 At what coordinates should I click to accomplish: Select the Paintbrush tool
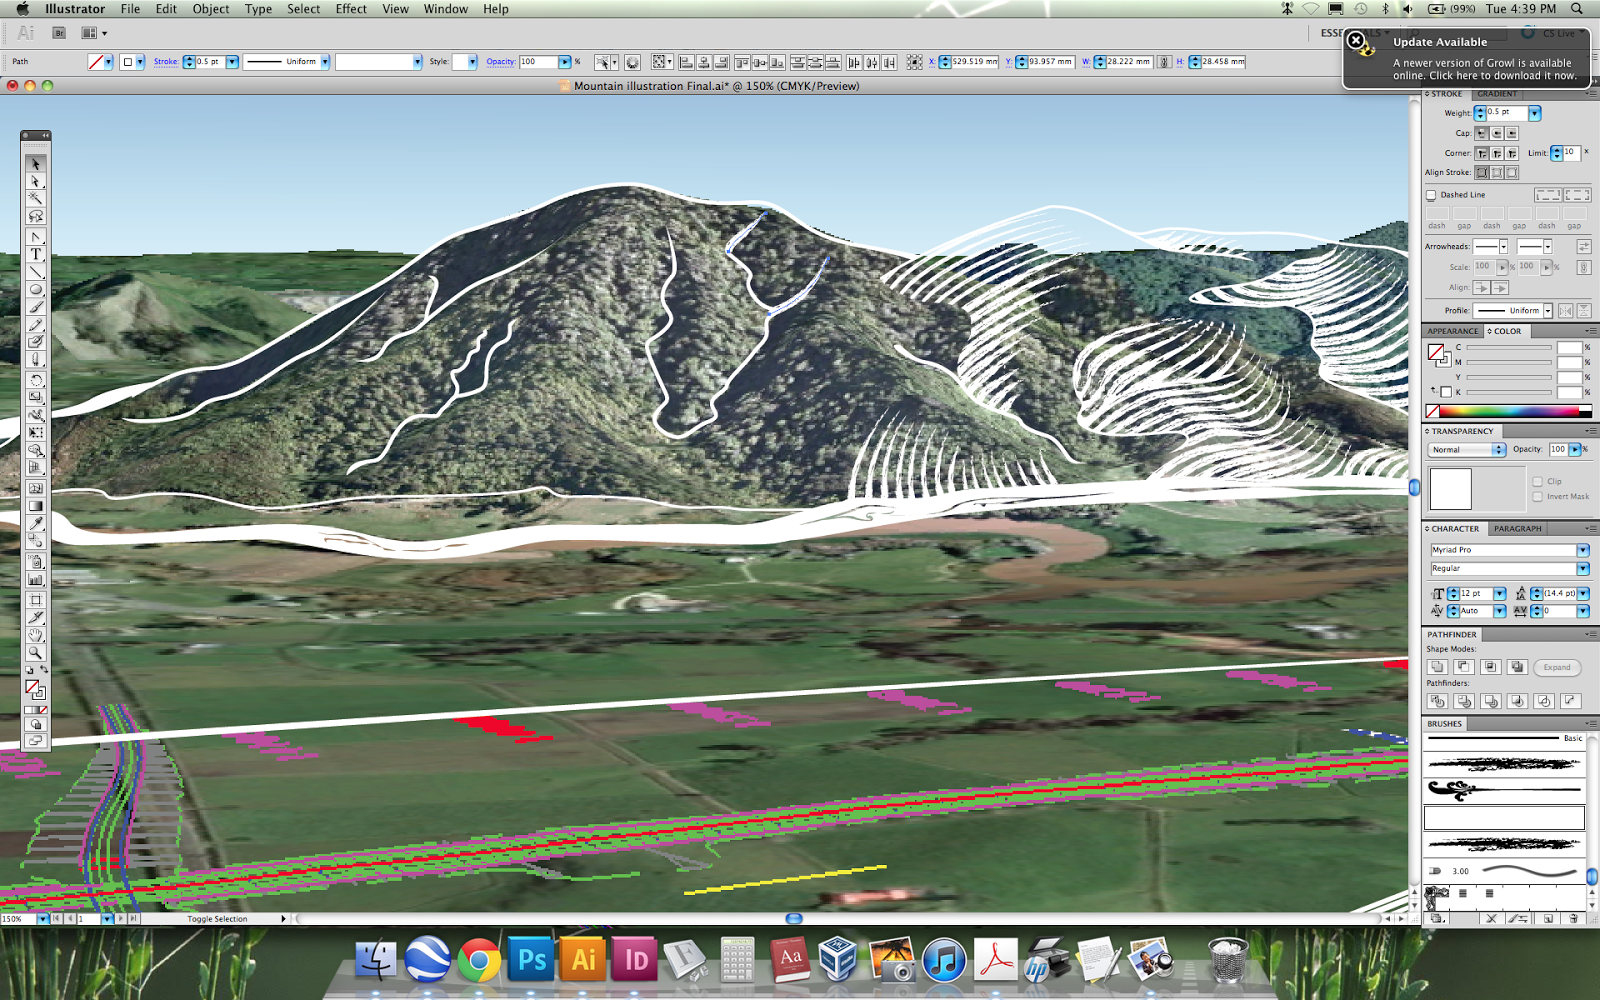pyautogui.click(x=35, y=307)
